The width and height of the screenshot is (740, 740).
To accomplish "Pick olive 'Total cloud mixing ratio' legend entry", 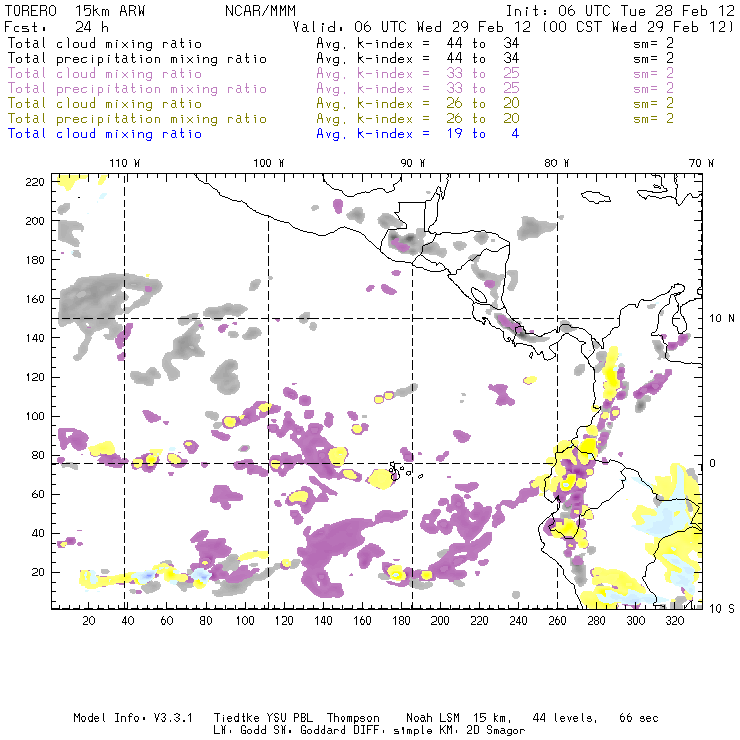I will click(x=105, y=103).
